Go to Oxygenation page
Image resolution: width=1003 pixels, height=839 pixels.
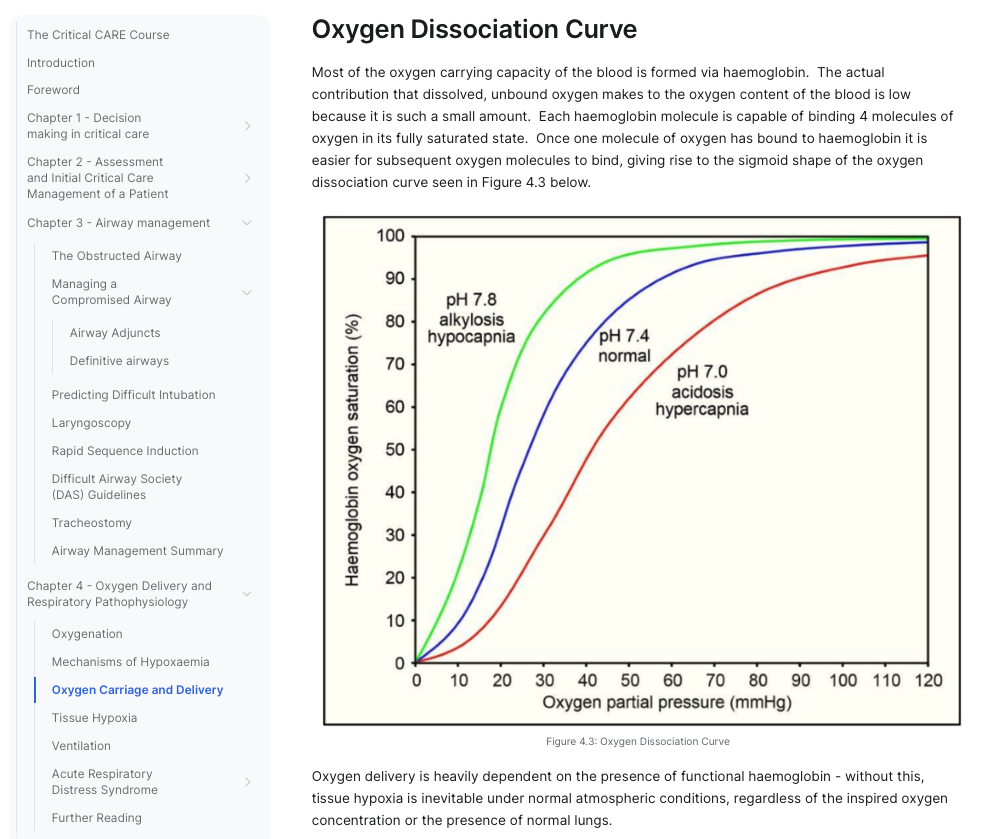pyautogui.click(x=87, y=634)
